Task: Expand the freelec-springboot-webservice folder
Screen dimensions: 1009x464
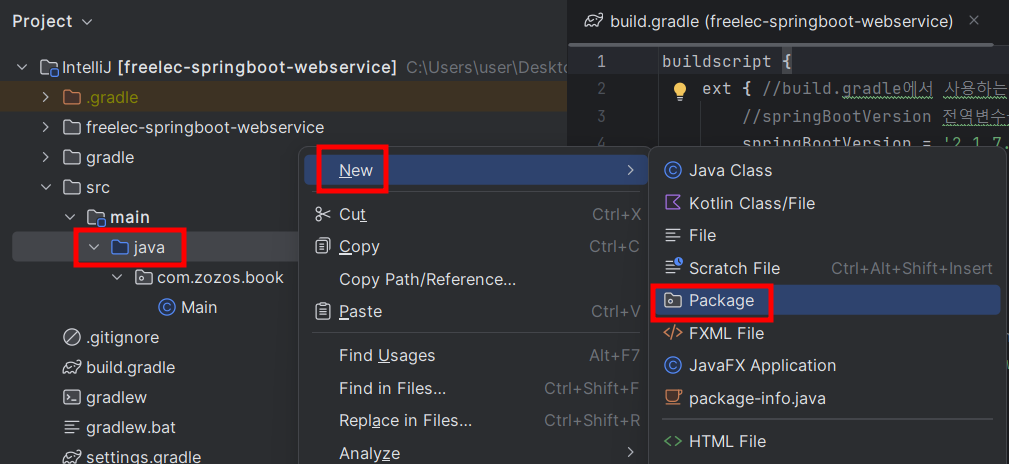Action: click(x=46, y=127)
